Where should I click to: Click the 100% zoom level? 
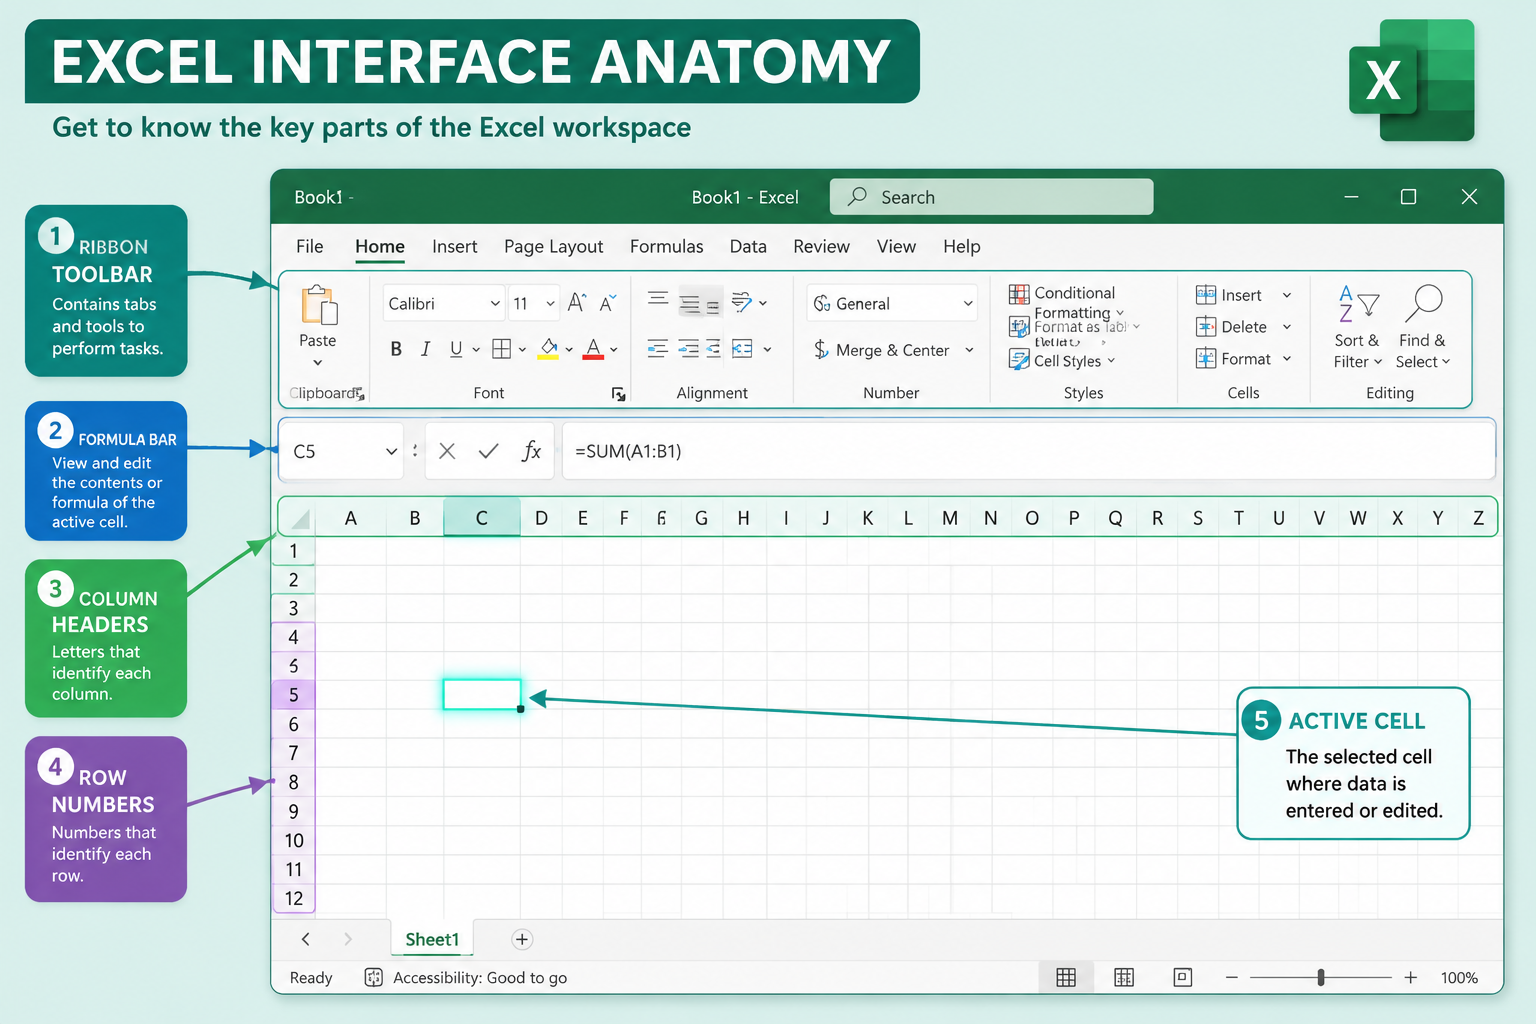(x=1459, y=978)
